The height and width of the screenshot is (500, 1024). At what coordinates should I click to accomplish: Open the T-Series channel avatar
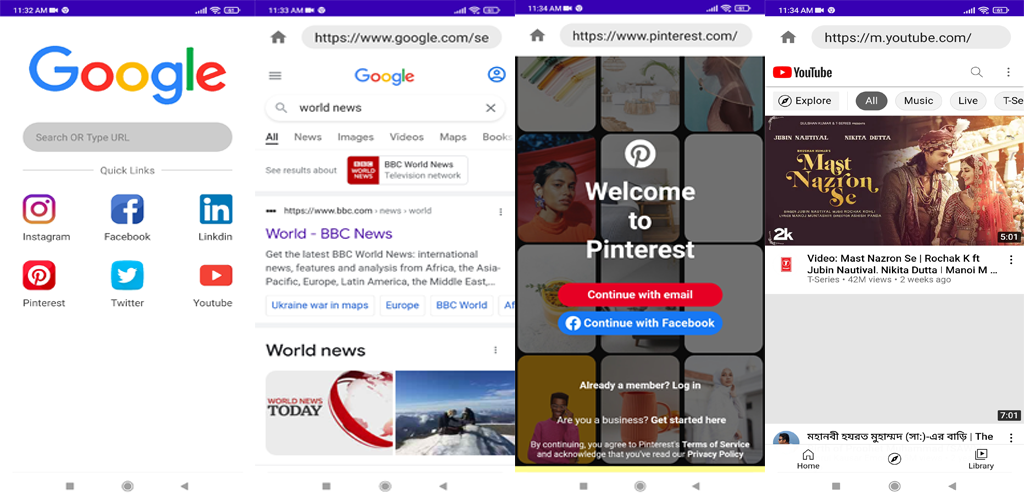pyautogui.click(x=786, y=265)
